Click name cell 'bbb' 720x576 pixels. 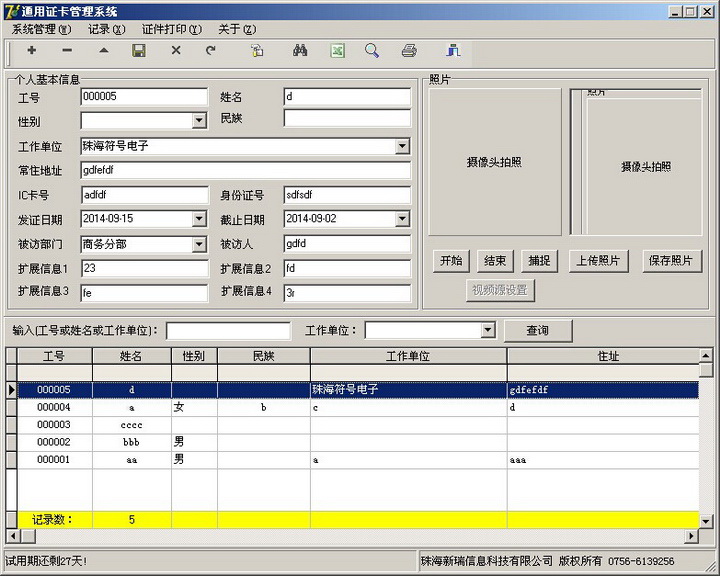(131, 442)
